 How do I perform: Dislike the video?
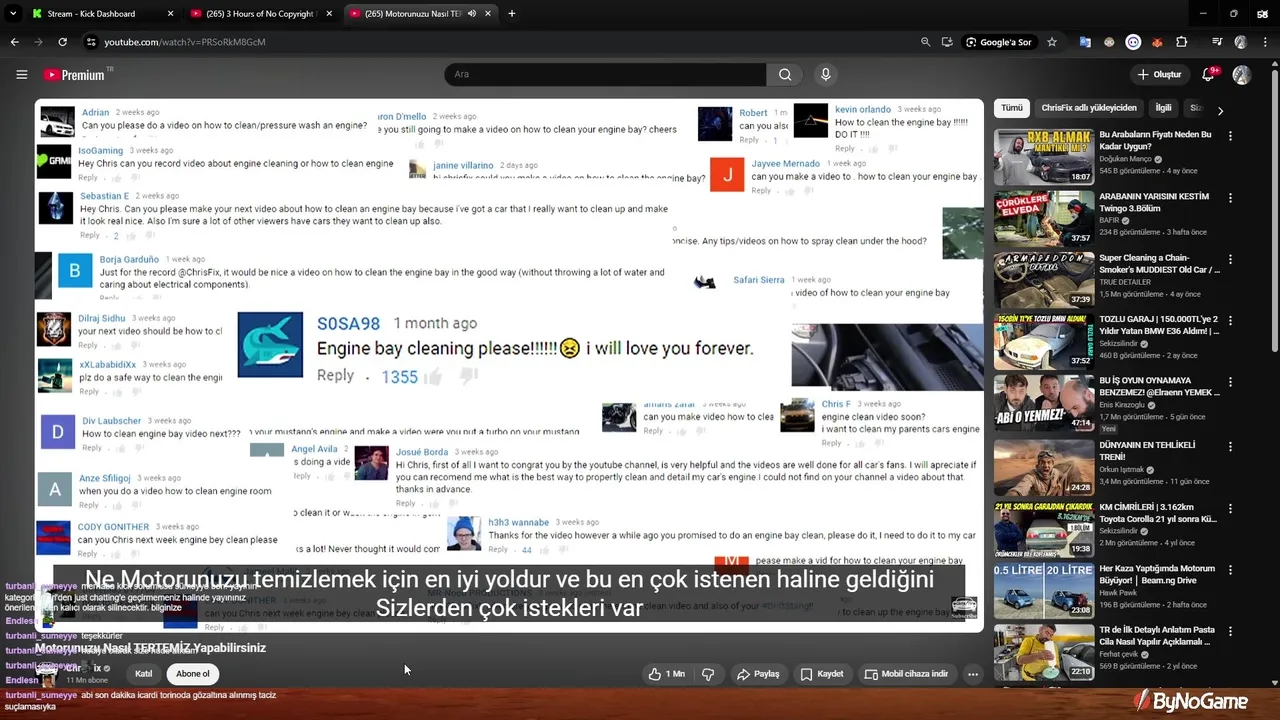point(708,674)
